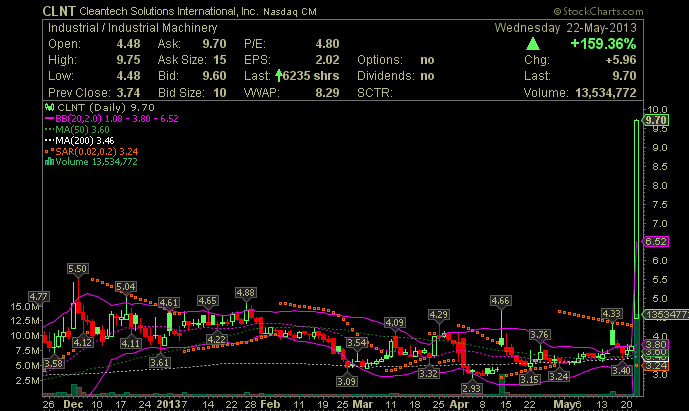Click the 3.54 price label
The width and height of the screenshot is (689, 411).
pos(356,342)
